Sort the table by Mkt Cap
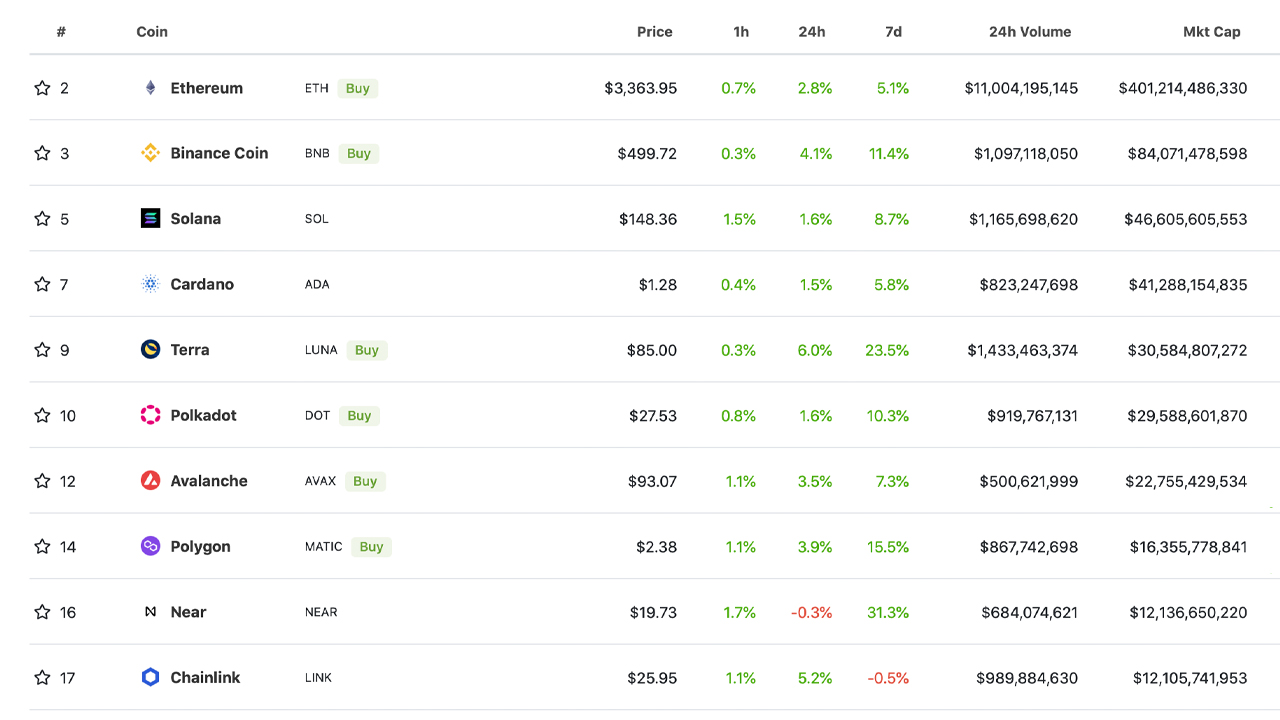1280x720 pixels. click(1211, 31)
